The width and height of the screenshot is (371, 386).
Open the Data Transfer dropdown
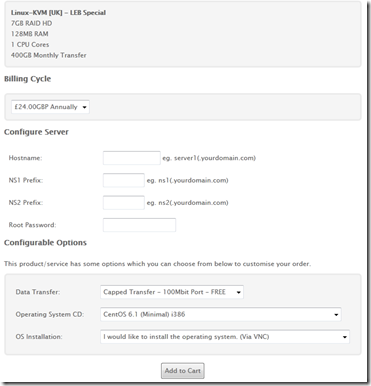(x=172, y=292)
